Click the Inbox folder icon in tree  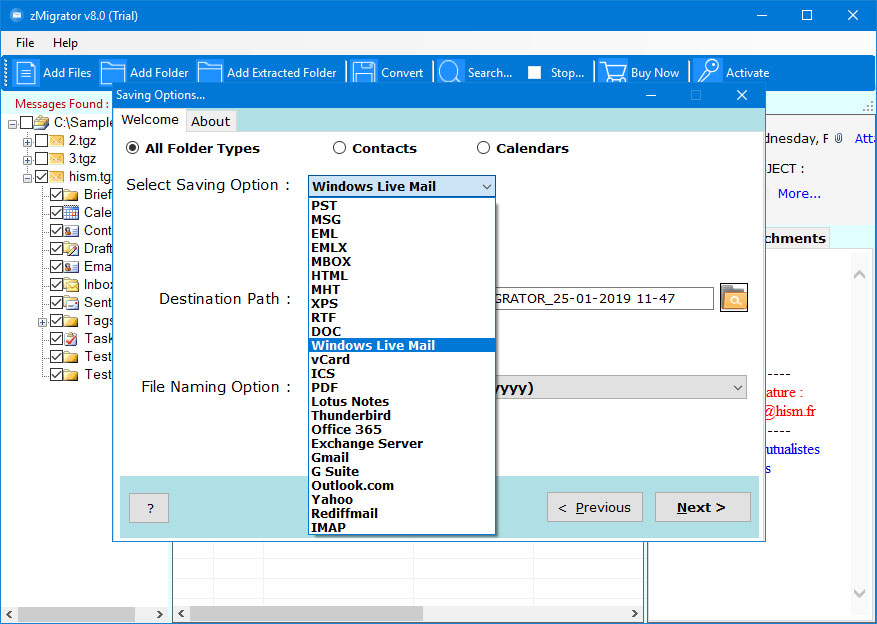click(71, 284)
